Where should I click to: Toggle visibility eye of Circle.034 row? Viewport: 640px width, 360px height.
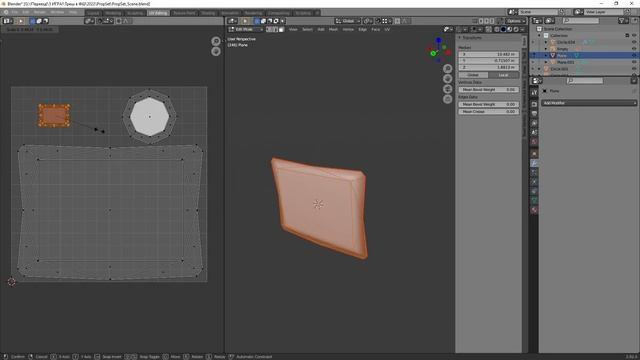[634, 42]
